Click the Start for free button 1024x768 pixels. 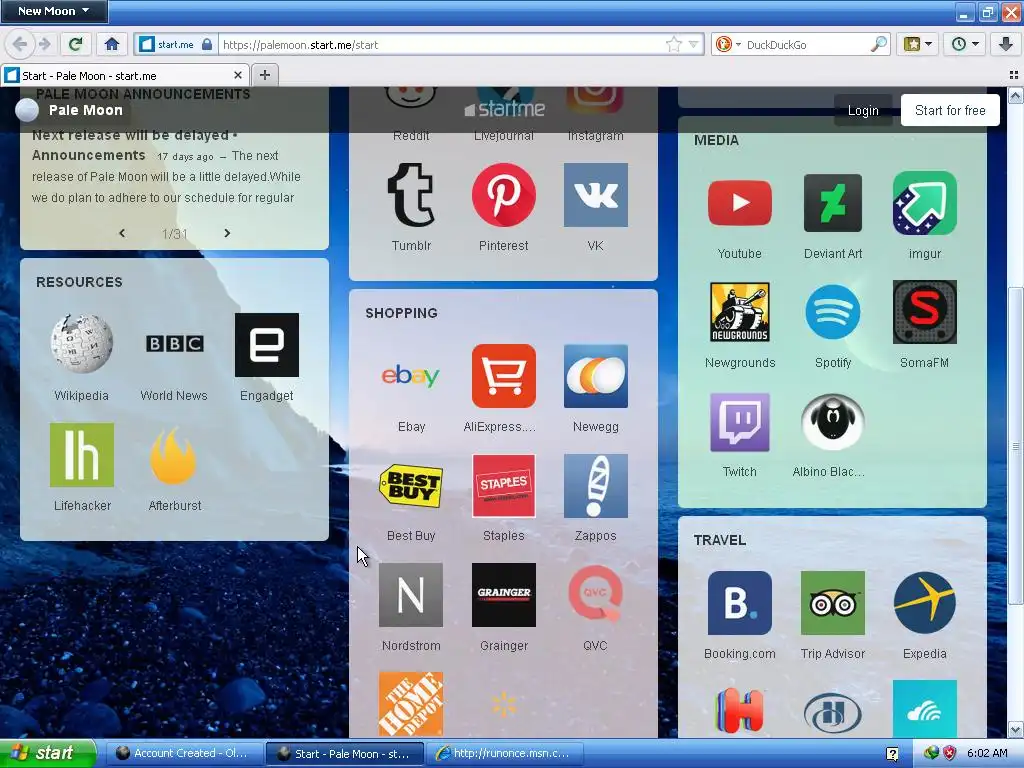click(950, 110)
